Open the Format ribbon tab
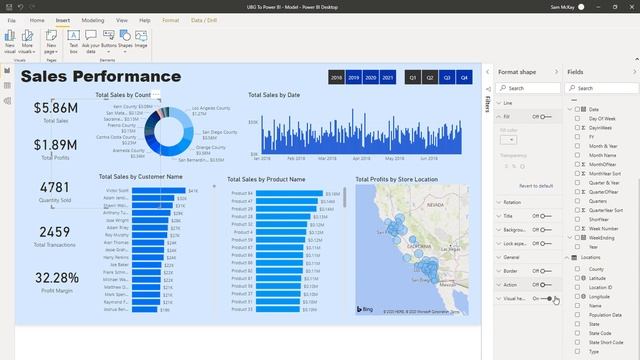The width and height of the screenshot is (640, 360). pos(171,20)
